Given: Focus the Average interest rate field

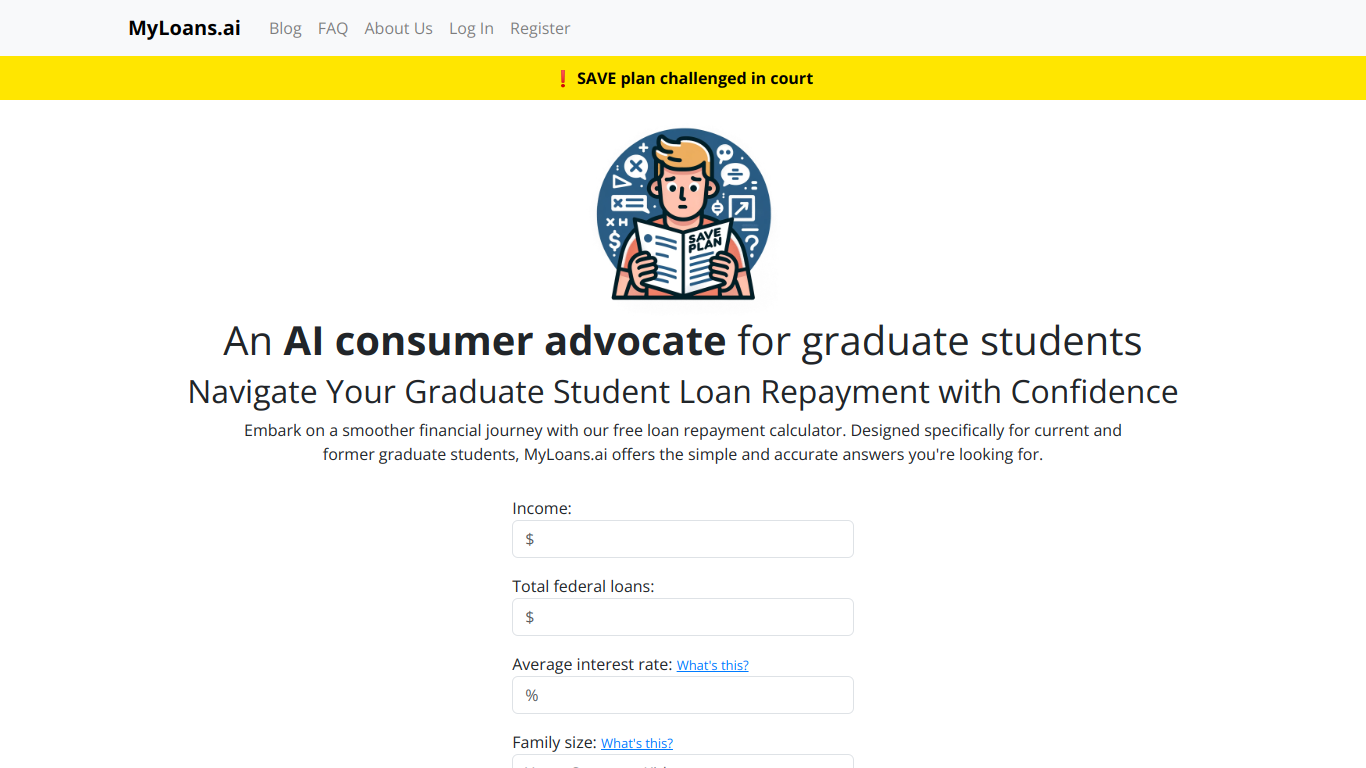Looking at the screenshot, I should pyautogui.click(x=683, y=695).
